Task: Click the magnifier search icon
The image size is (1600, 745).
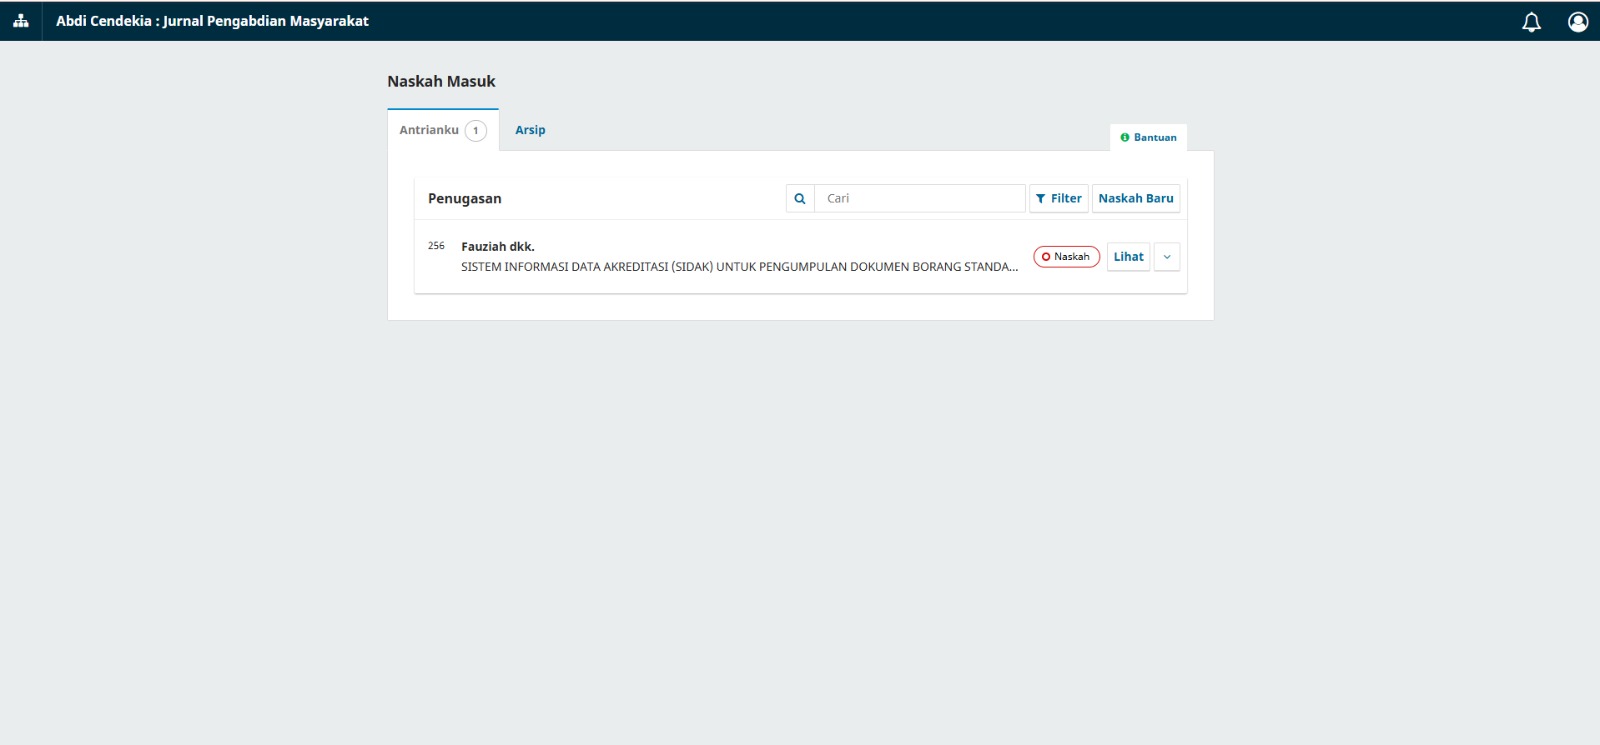Action: coord(800,199)
